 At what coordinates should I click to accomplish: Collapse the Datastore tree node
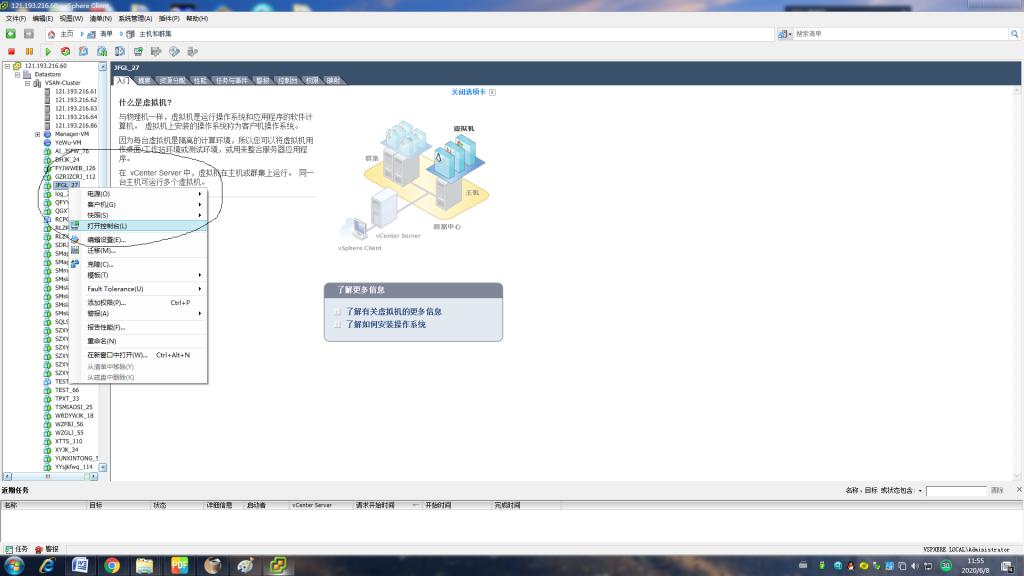pyautogui.click(x=18, y=74)
